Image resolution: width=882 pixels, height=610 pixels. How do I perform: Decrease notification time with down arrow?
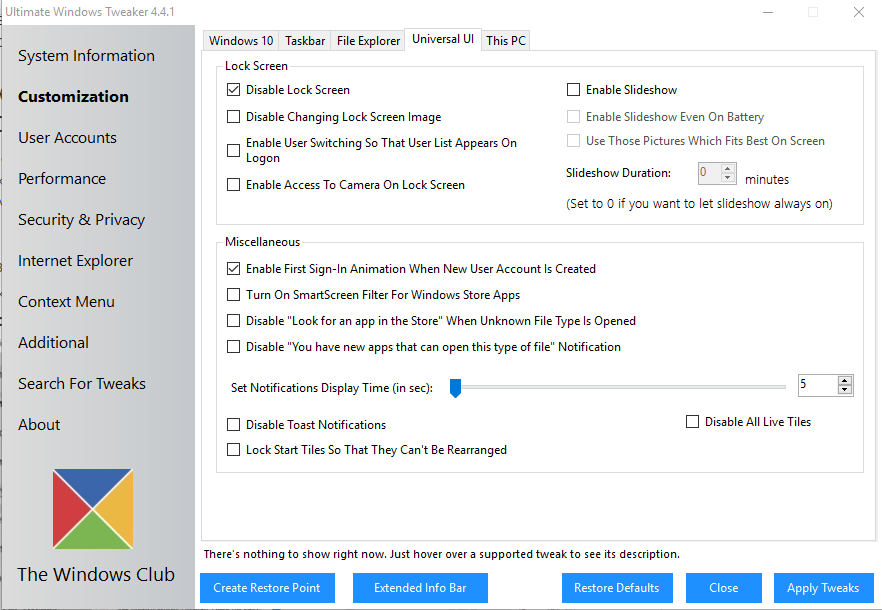point(844,390)
